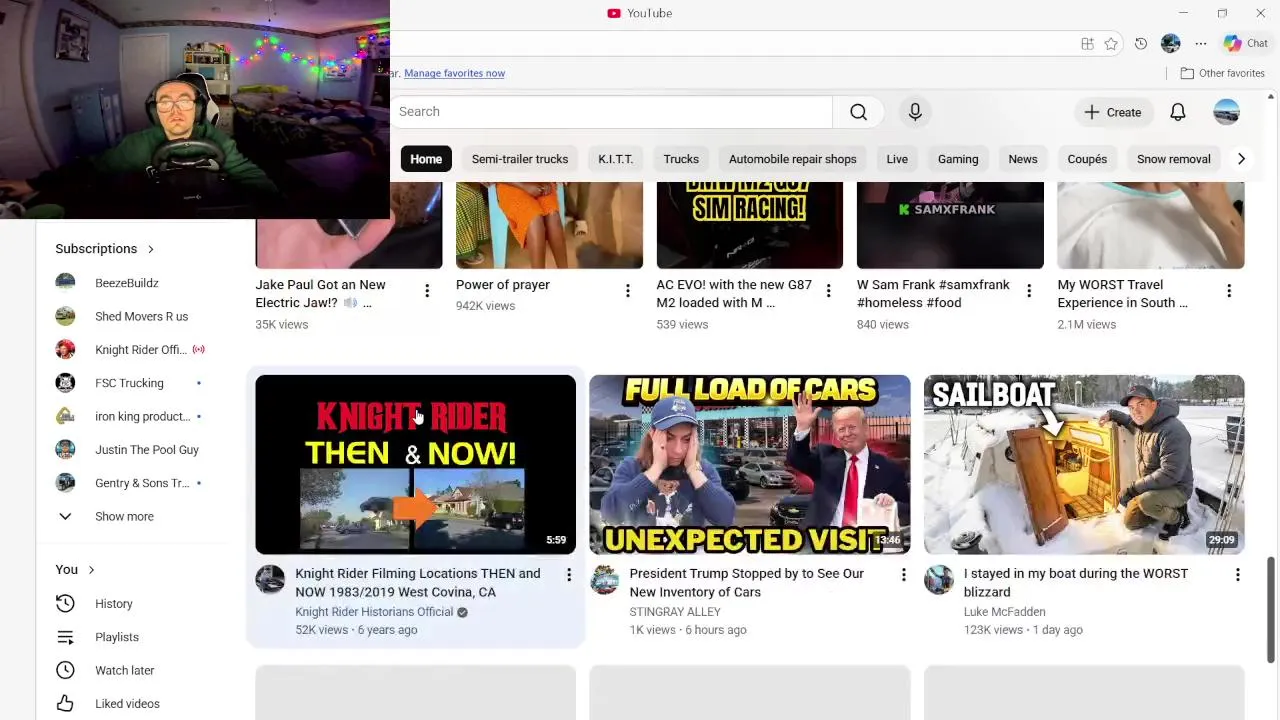Start voice search with the microphone icon

tap(915, 112)
